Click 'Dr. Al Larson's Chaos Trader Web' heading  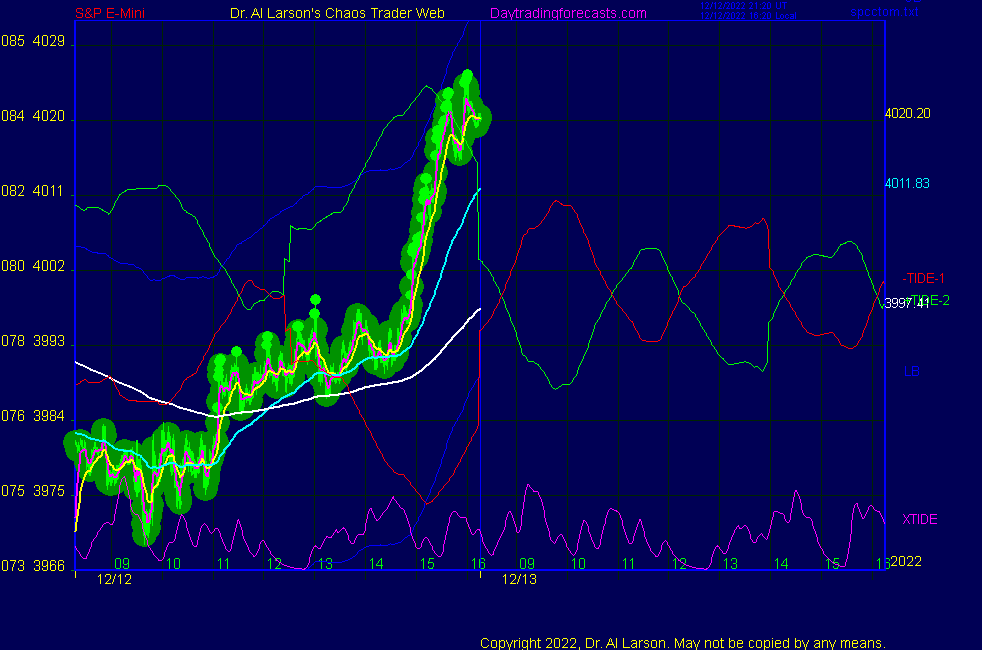pyautogui.click(x=337, y=13)
